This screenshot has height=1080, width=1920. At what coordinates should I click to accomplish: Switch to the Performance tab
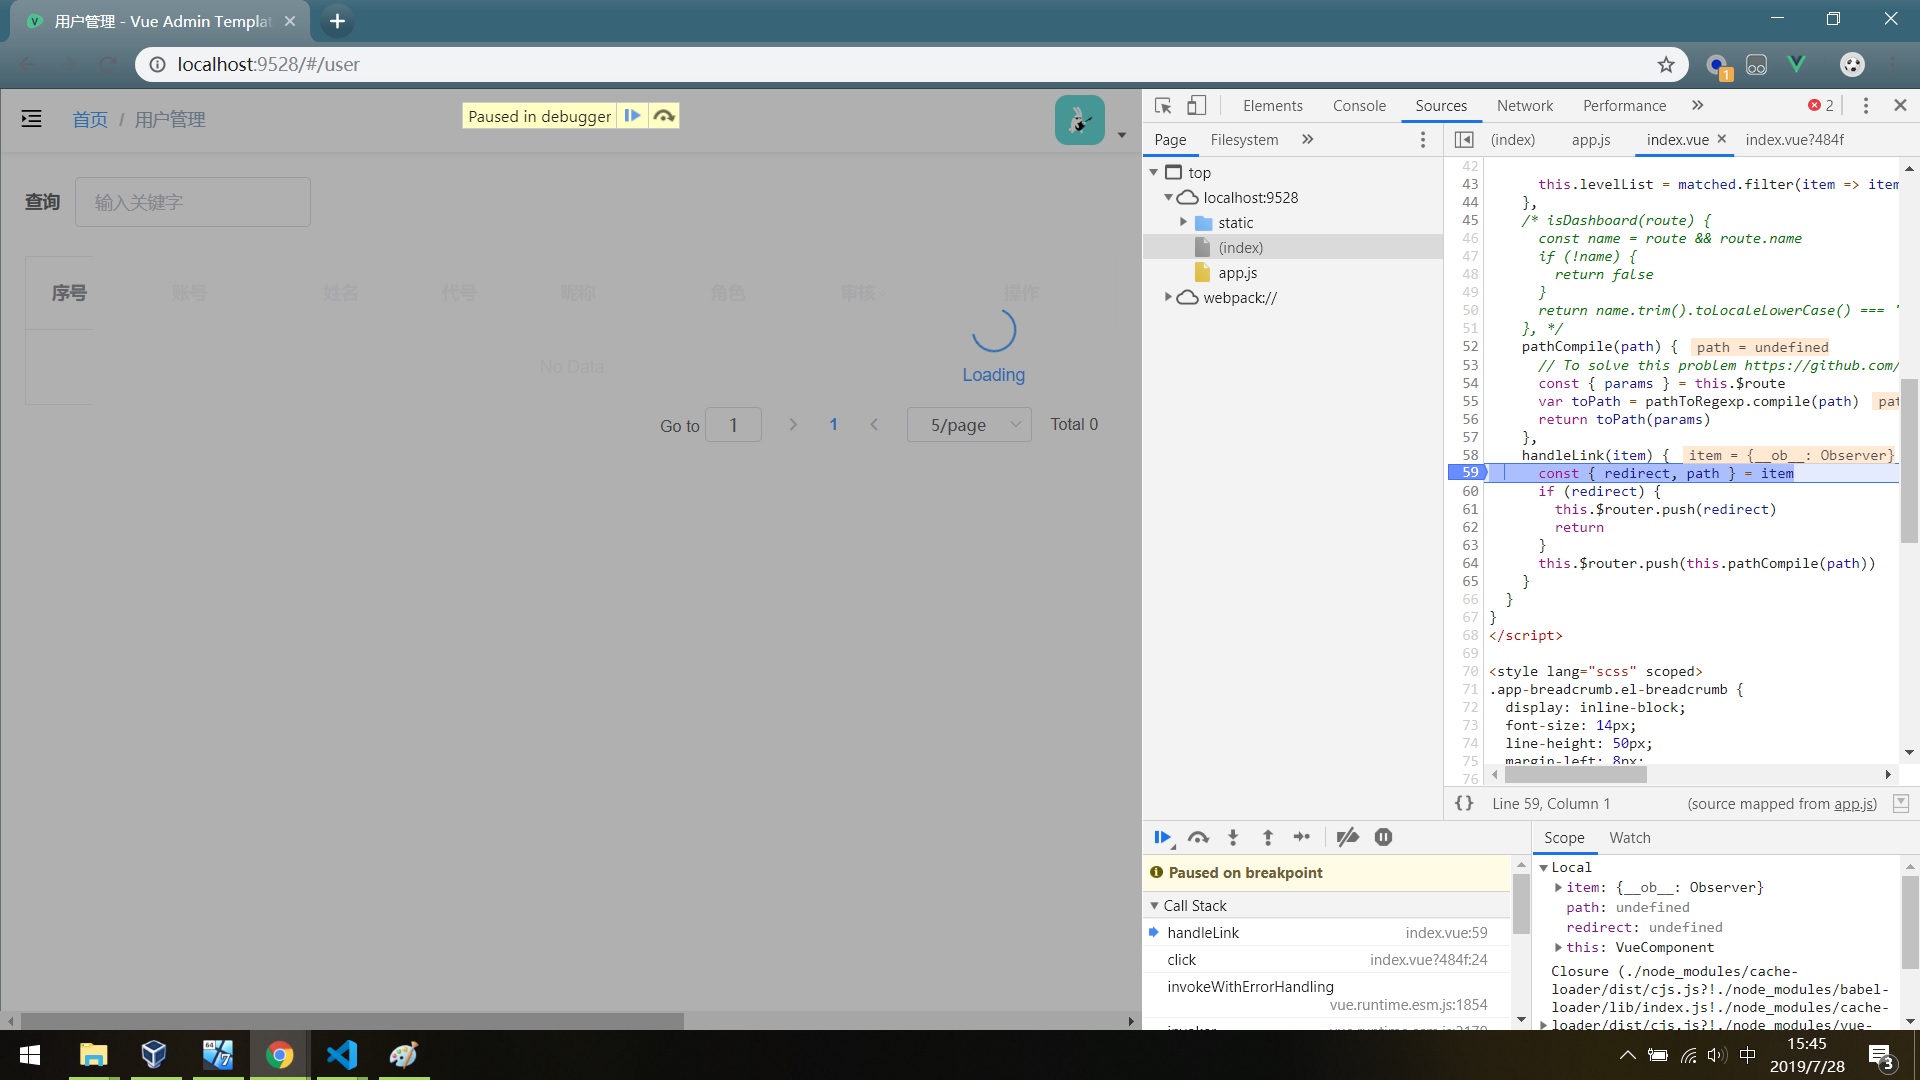click(x=1624, y=106)
